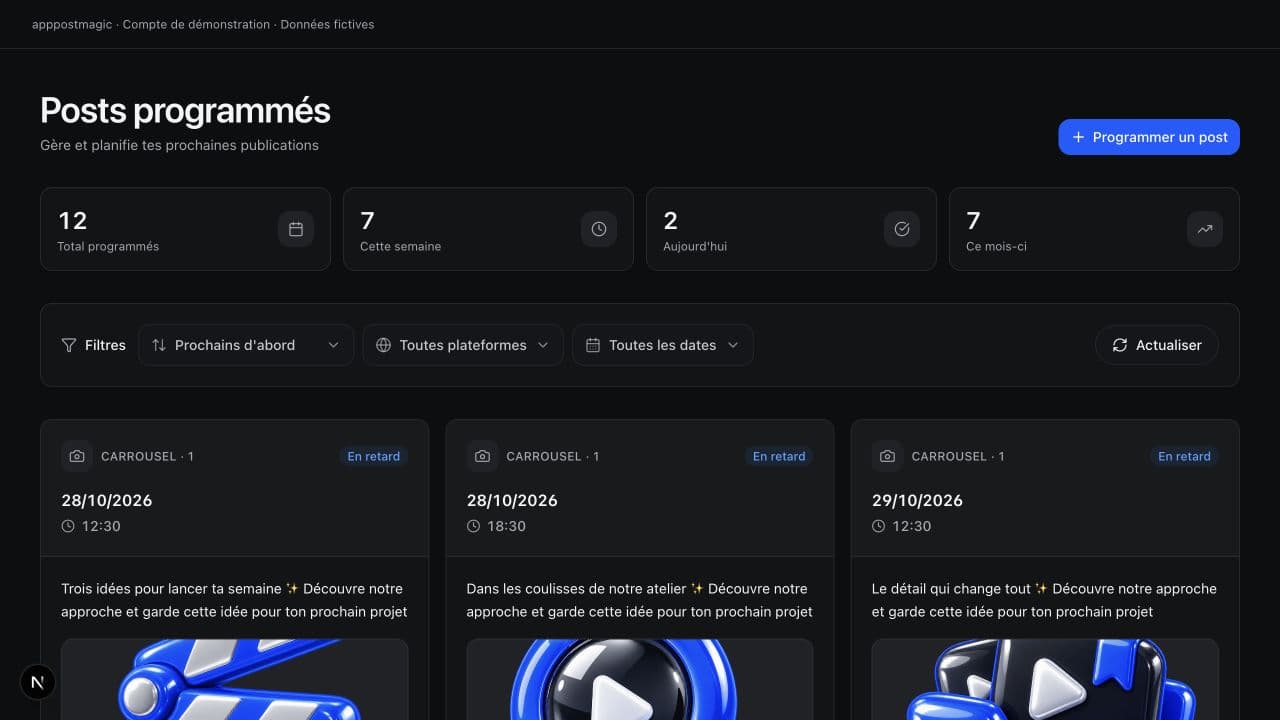Viewport: 1280px width, 720px height.
Task: Click the Actualiser refresh button
Action: tap(1157, 345)
